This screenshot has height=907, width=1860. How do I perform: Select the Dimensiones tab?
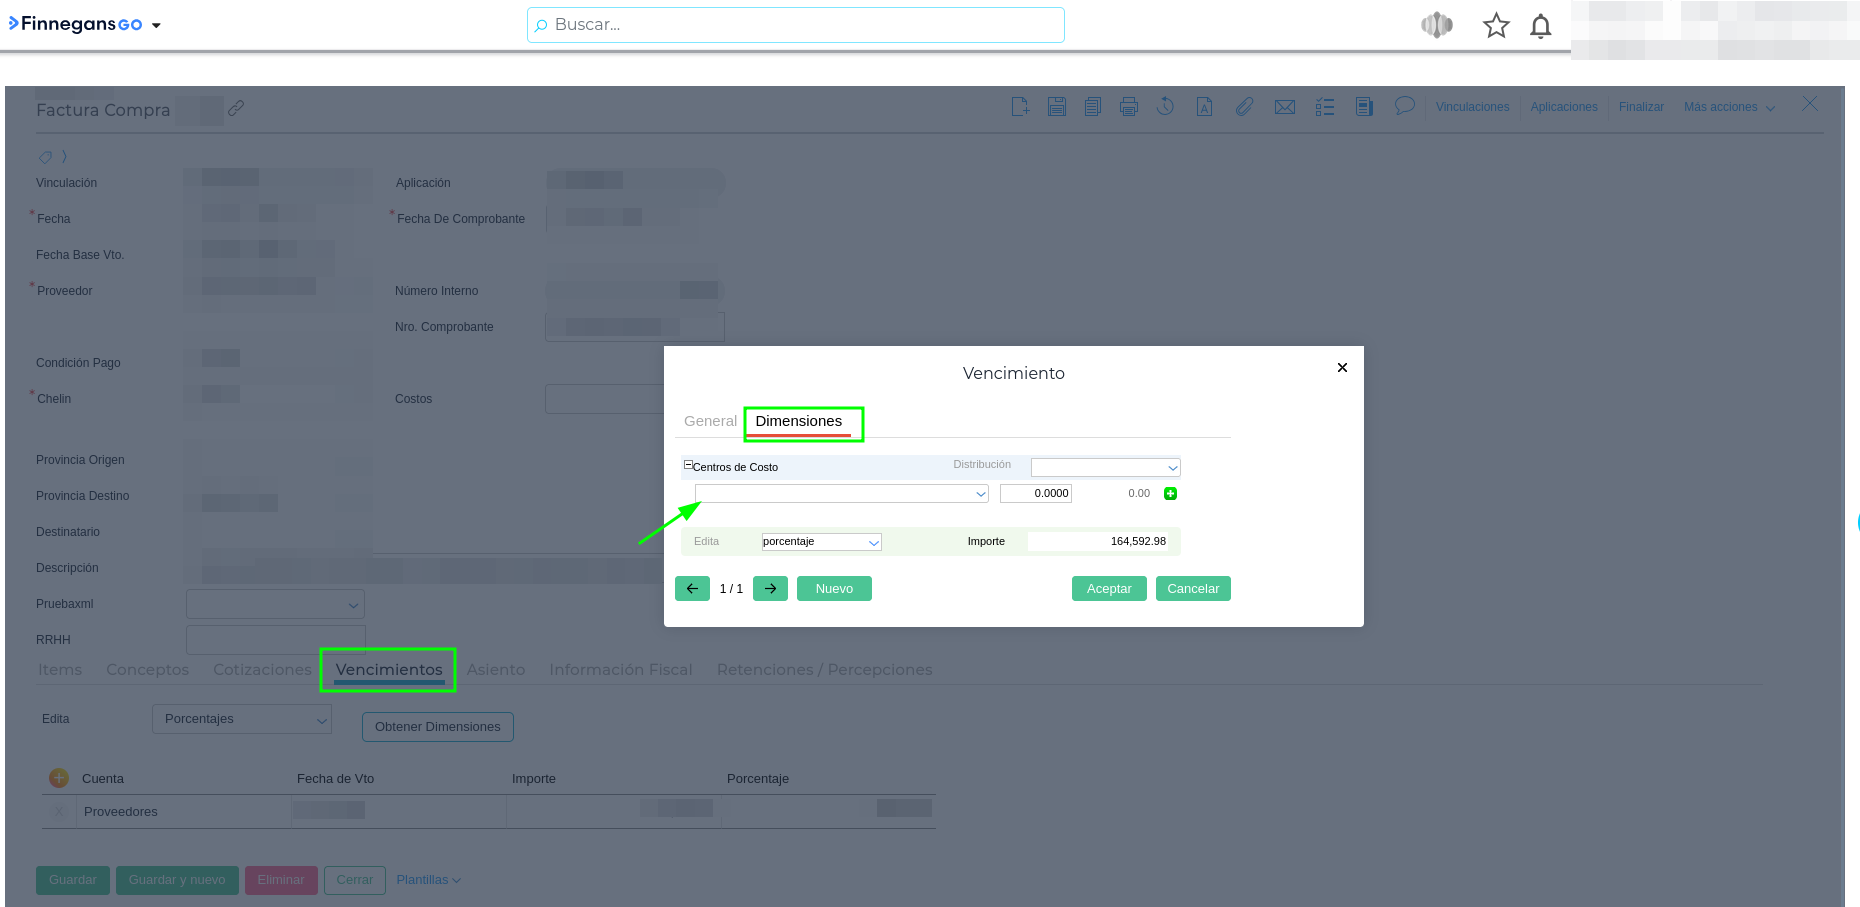798,421
